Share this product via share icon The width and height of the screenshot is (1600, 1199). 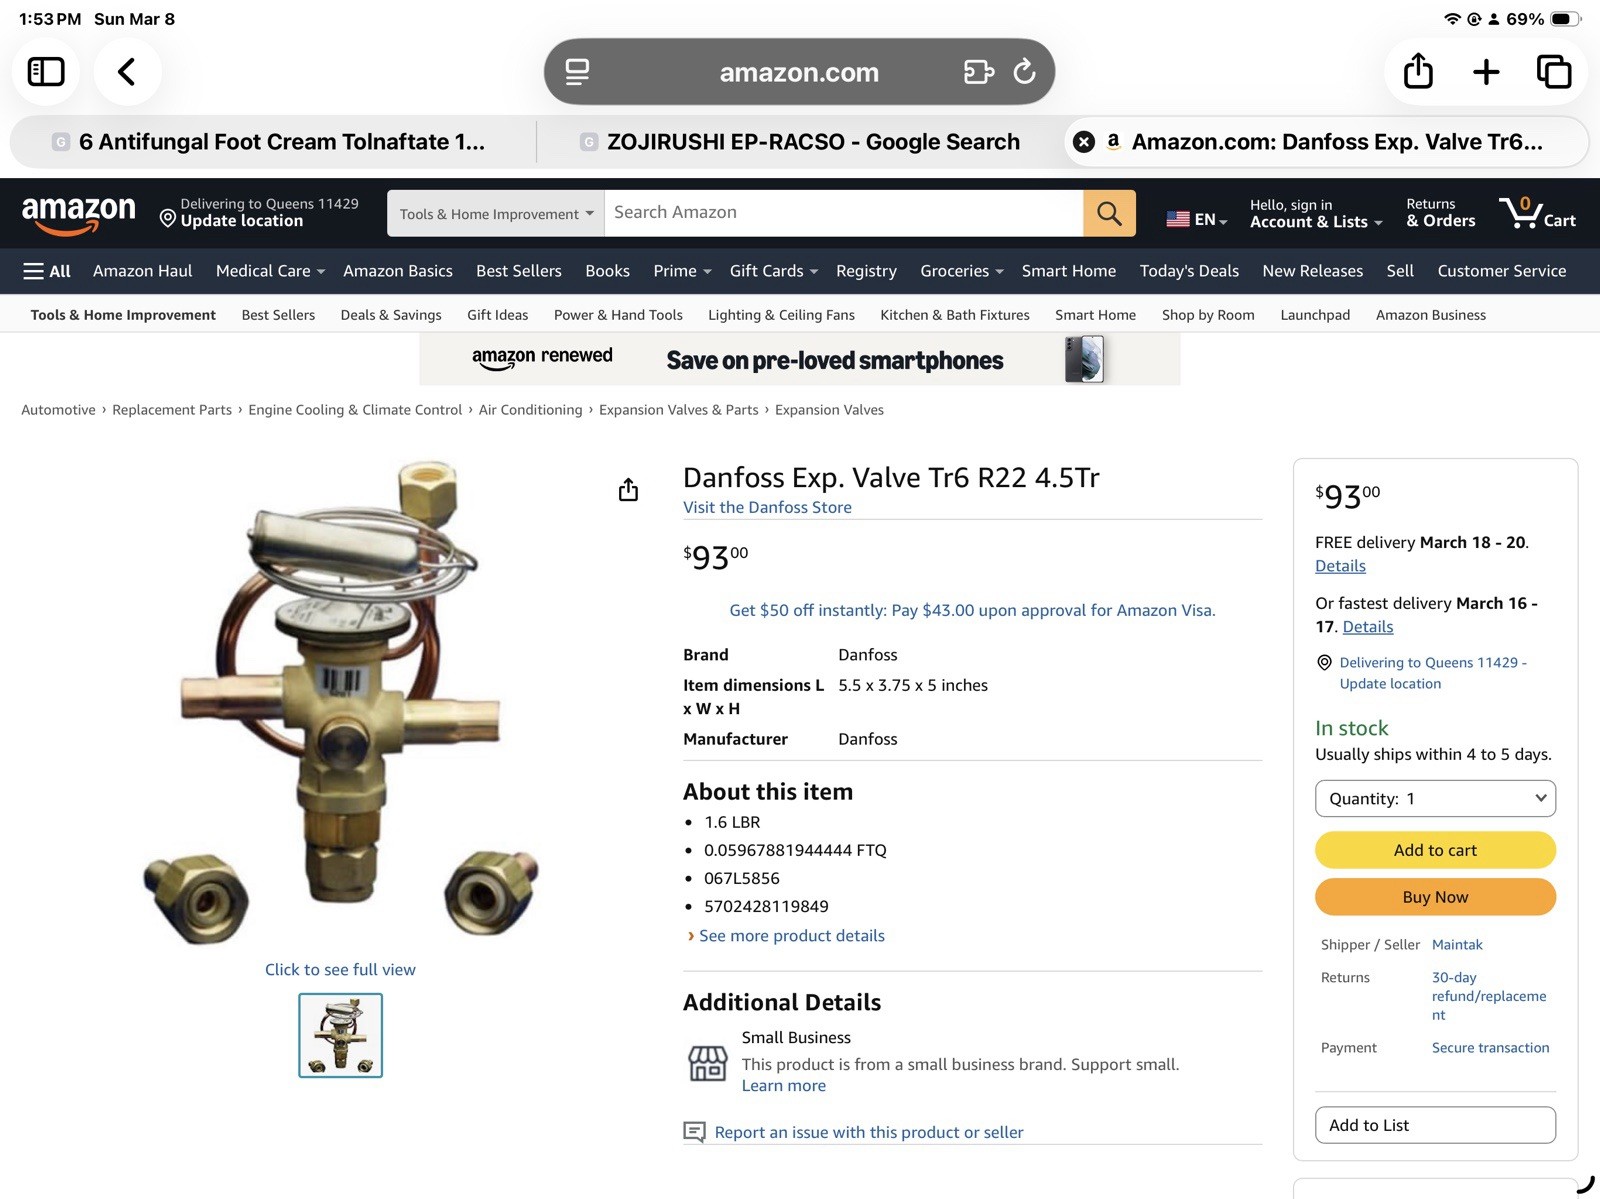click(628, 489)
